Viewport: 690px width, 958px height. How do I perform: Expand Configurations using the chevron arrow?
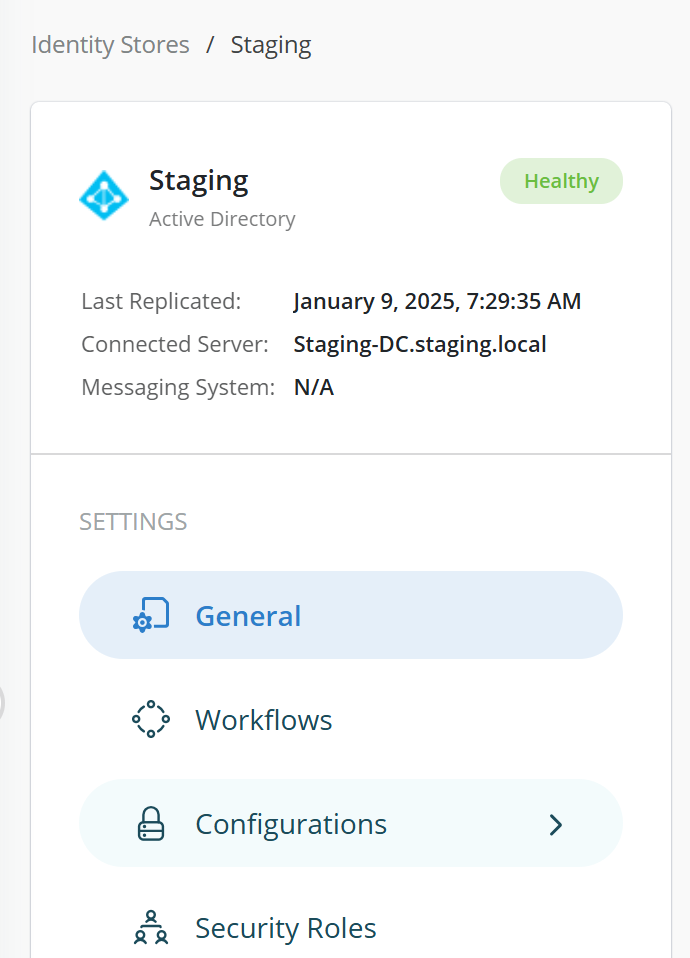click(x=556, y=824)
